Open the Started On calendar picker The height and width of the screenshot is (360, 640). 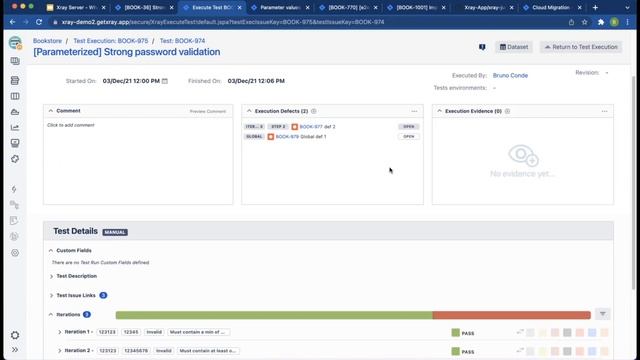(x=165, y=81)
